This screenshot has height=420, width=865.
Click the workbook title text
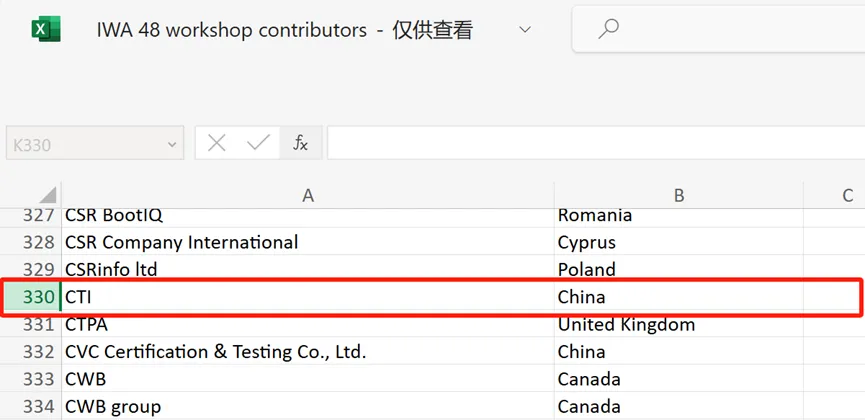click(x=231, y=30)
